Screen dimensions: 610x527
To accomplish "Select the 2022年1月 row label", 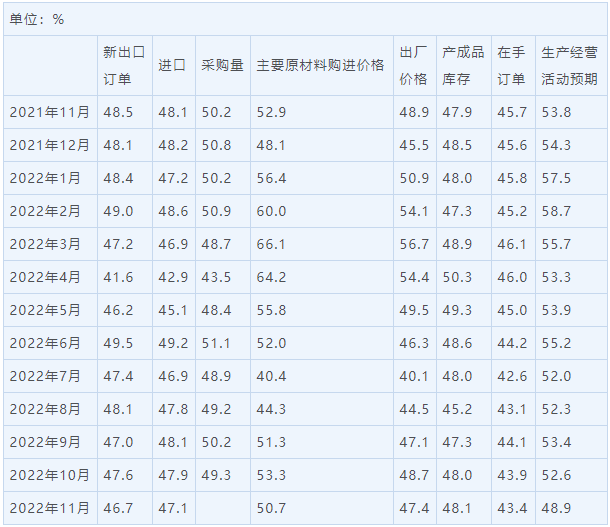I will coord(45,179).
